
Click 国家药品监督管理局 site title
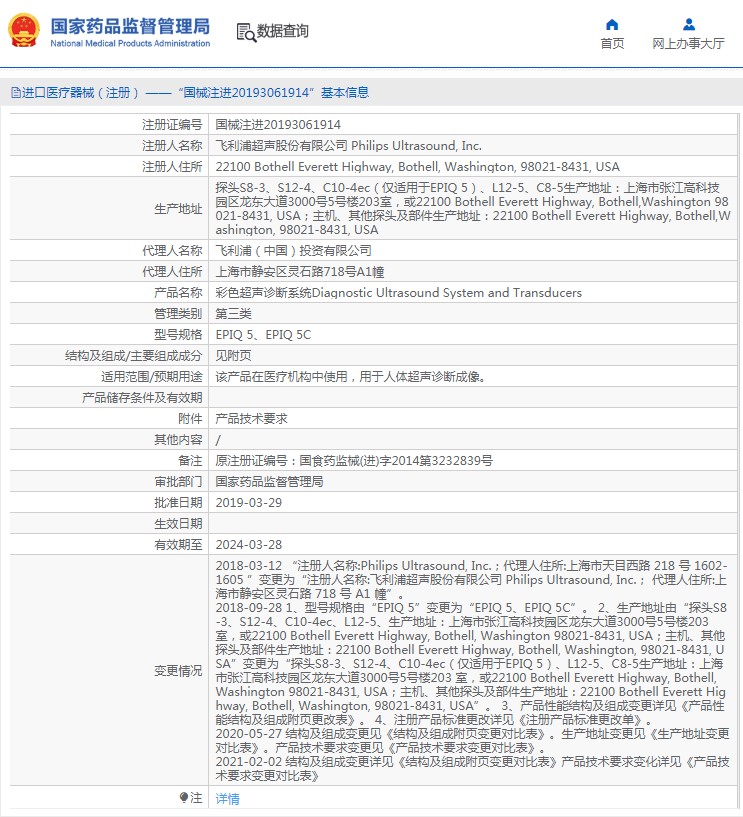tap(130, 26)
